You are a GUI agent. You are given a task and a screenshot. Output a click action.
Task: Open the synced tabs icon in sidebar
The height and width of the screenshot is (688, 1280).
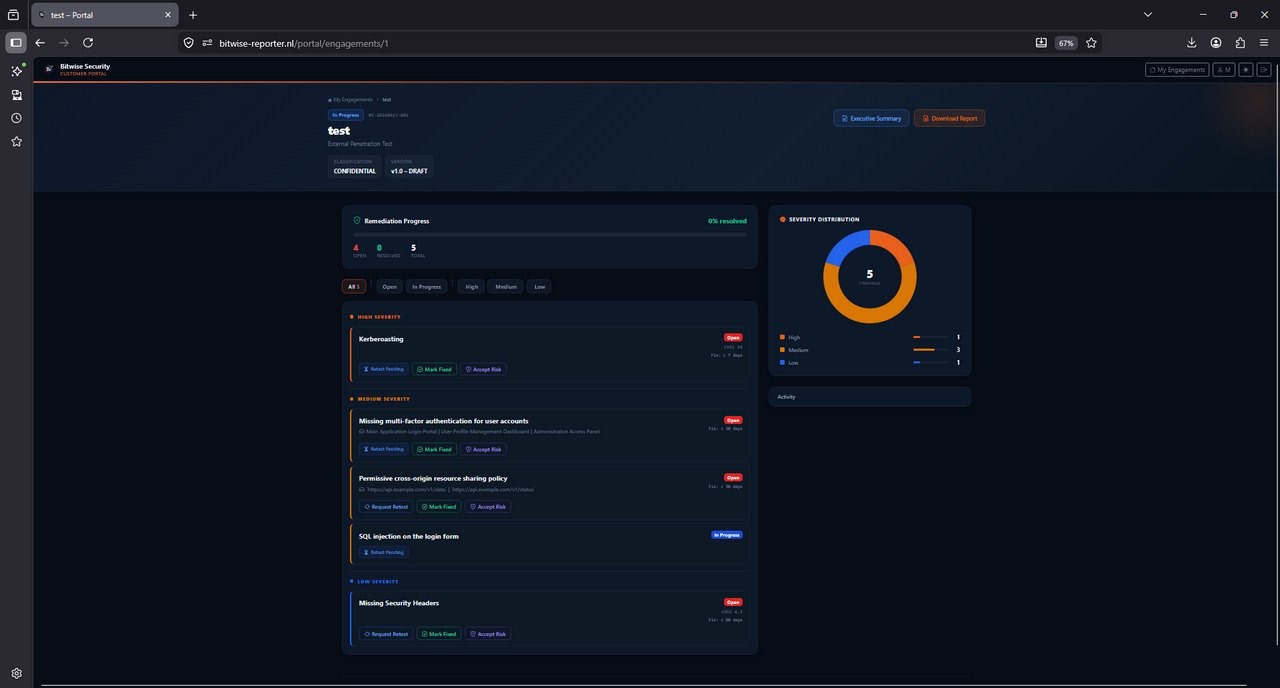click(16, 95)
